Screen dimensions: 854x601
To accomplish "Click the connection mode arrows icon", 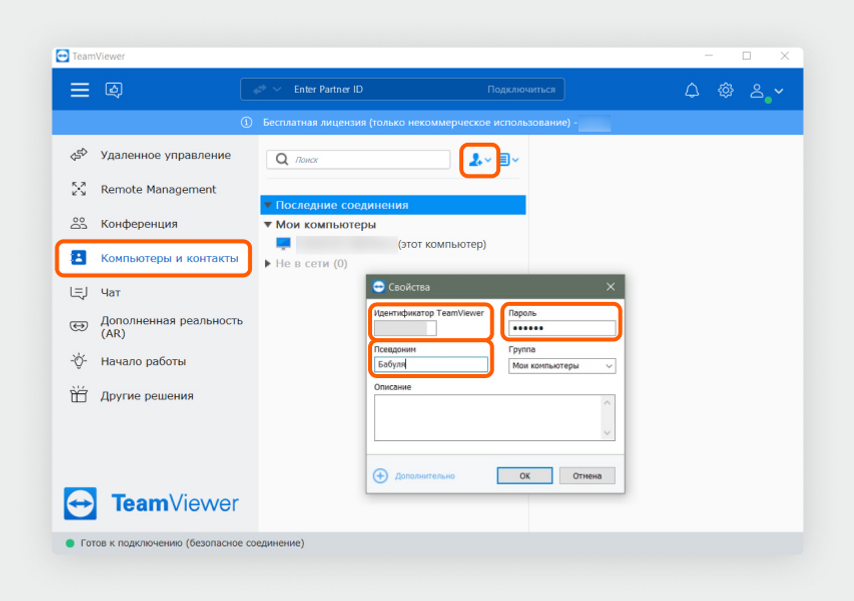I will (x=260, y=89).
